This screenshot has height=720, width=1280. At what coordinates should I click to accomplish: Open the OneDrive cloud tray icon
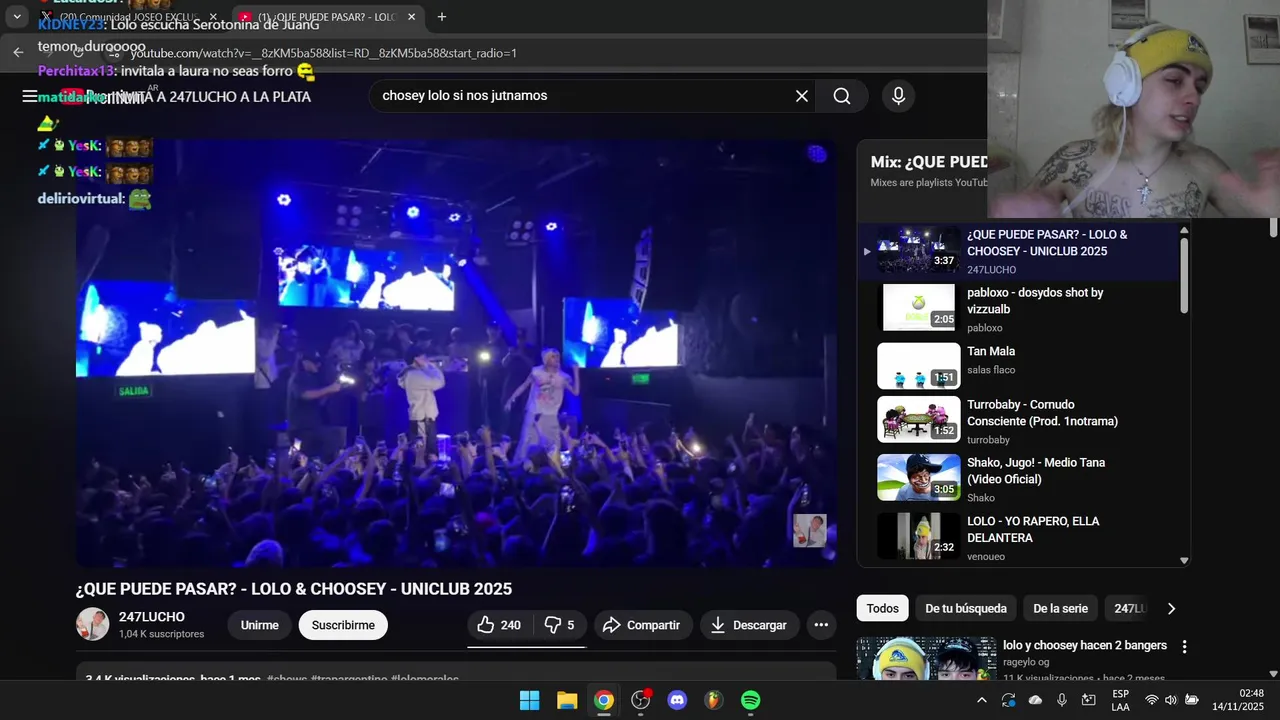point(1035,700)
